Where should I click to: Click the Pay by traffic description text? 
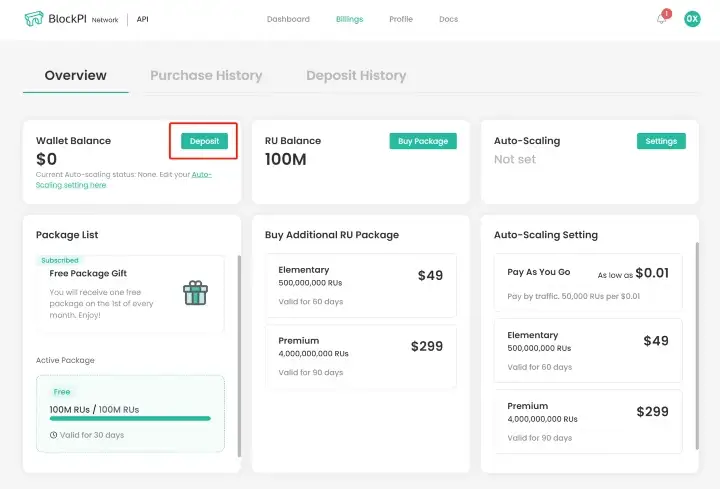coord(574,296)
